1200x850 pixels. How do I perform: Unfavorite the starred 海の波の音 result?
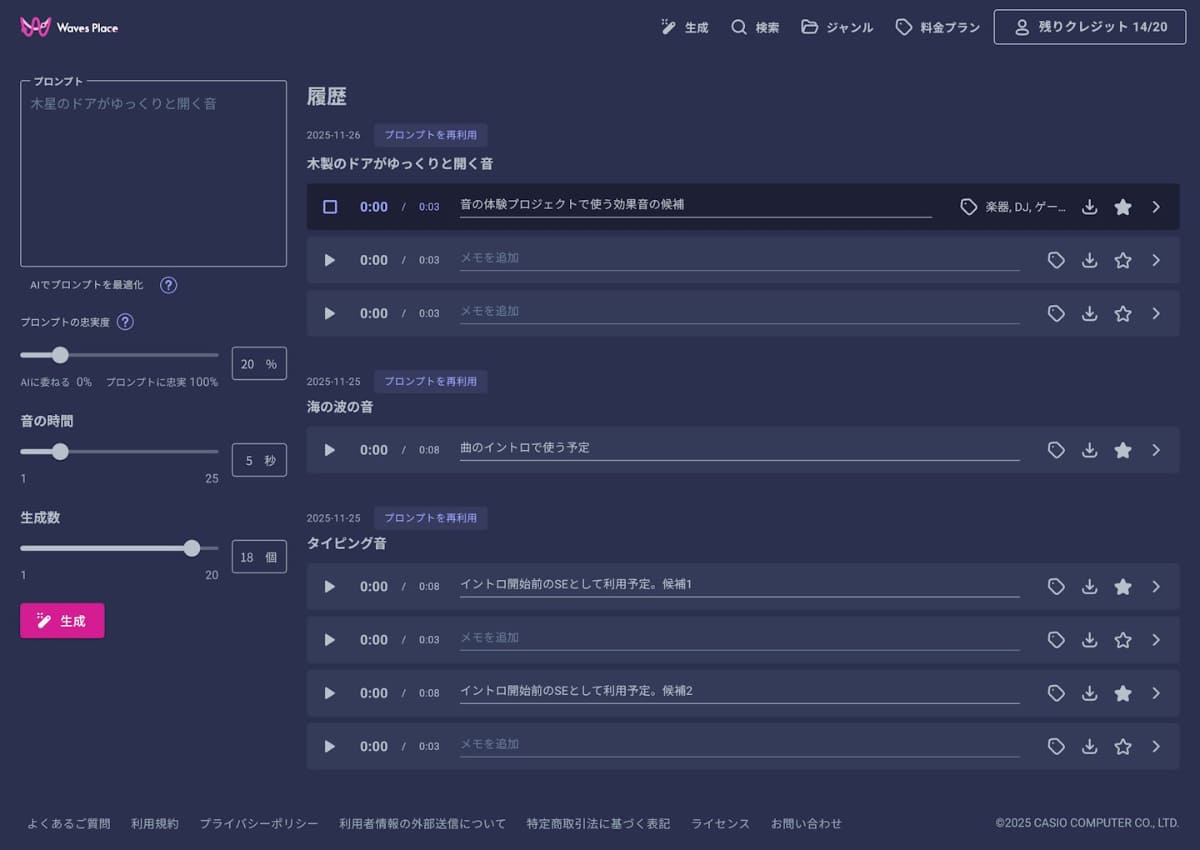point(1122,450)
